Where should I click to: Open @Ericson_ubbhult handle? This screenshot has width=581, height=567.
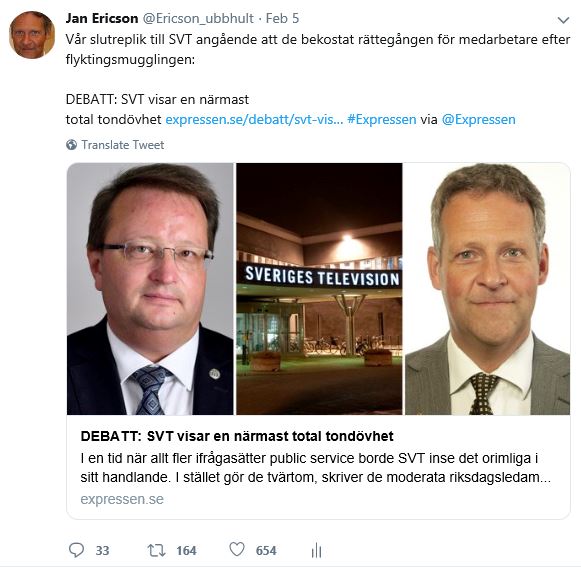[198, 18]
